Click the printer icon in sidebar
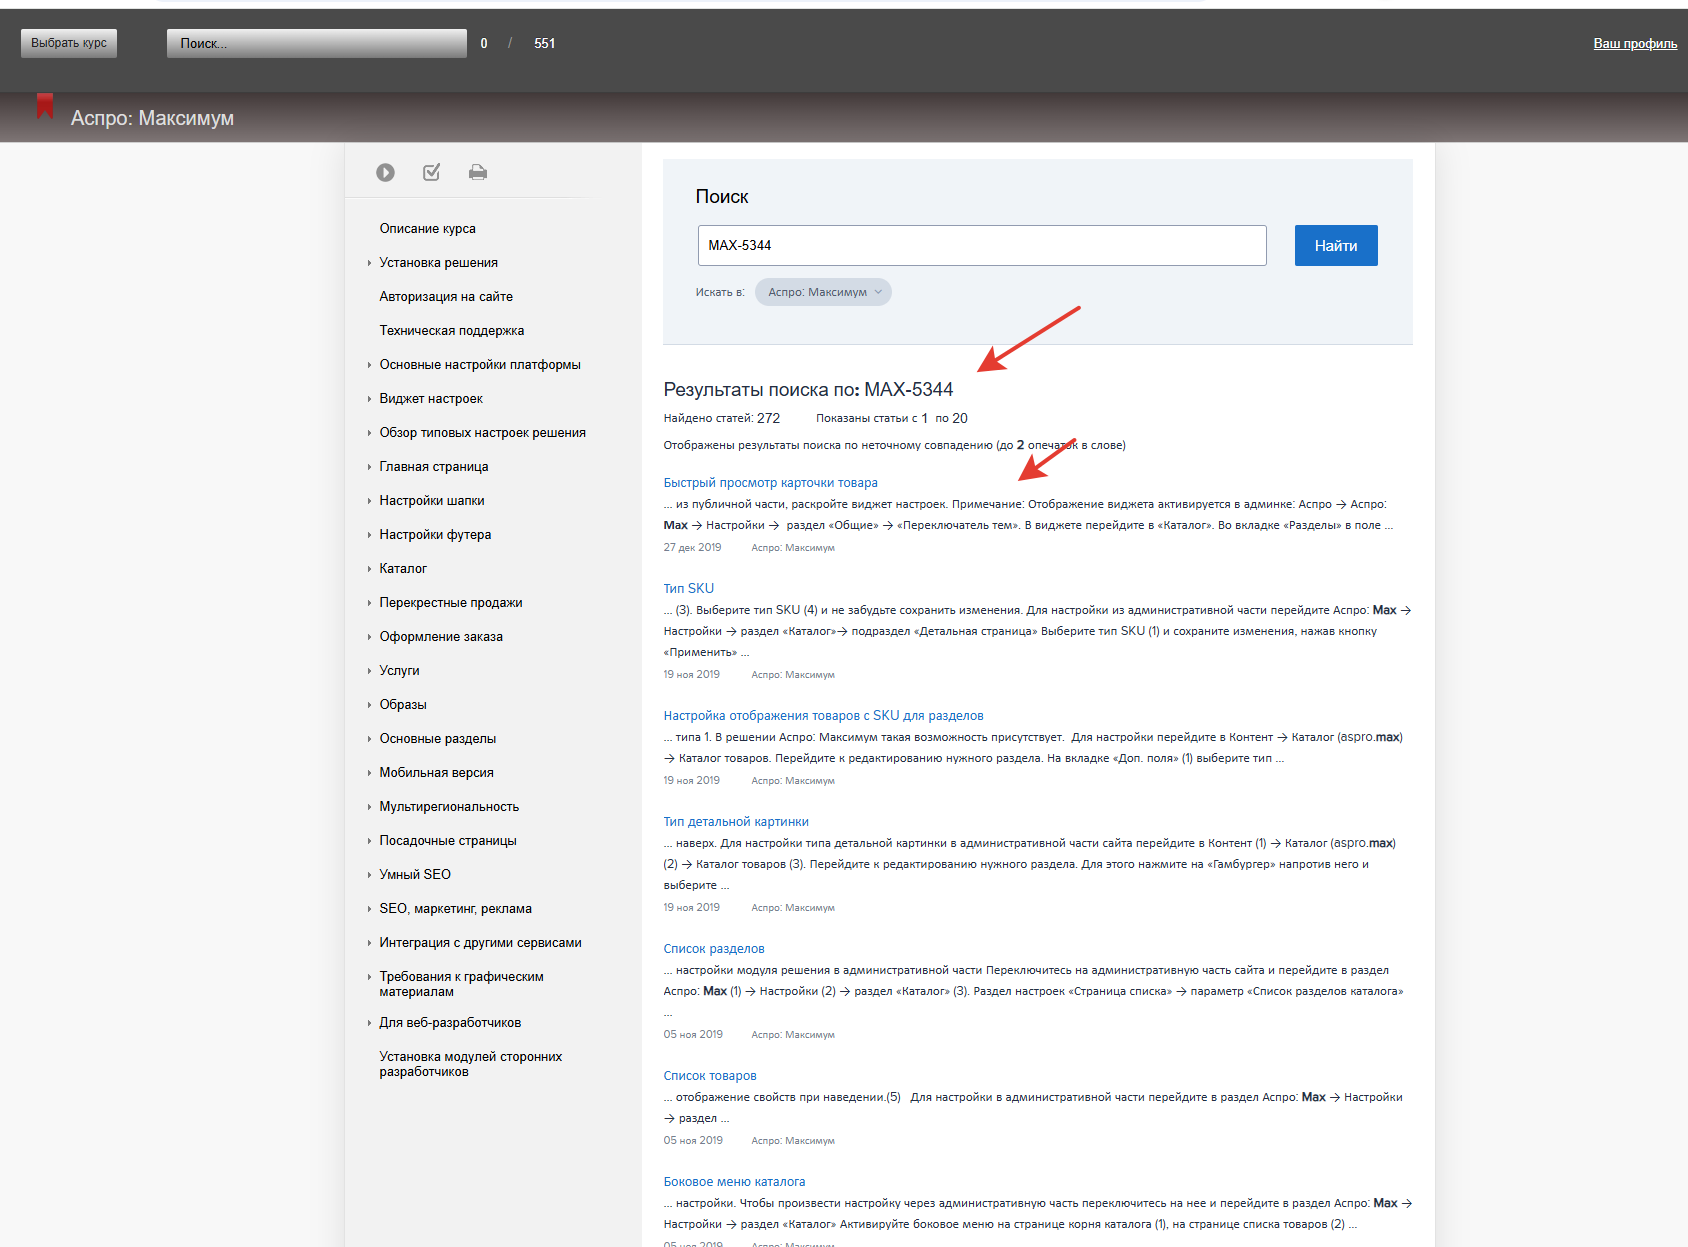Image resolution: width=1688 pixels, height=1247 pixels. (x=478, y=172)
